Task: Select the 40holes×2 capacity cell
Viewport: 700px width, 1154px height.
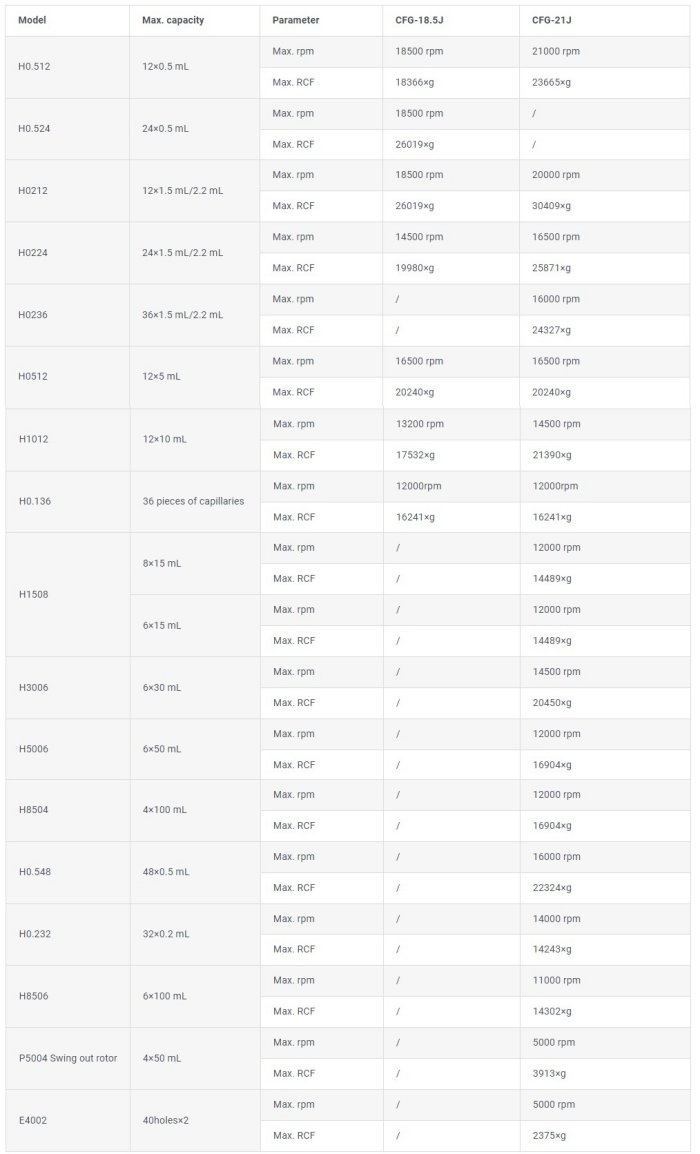Action: point(165,1120)
